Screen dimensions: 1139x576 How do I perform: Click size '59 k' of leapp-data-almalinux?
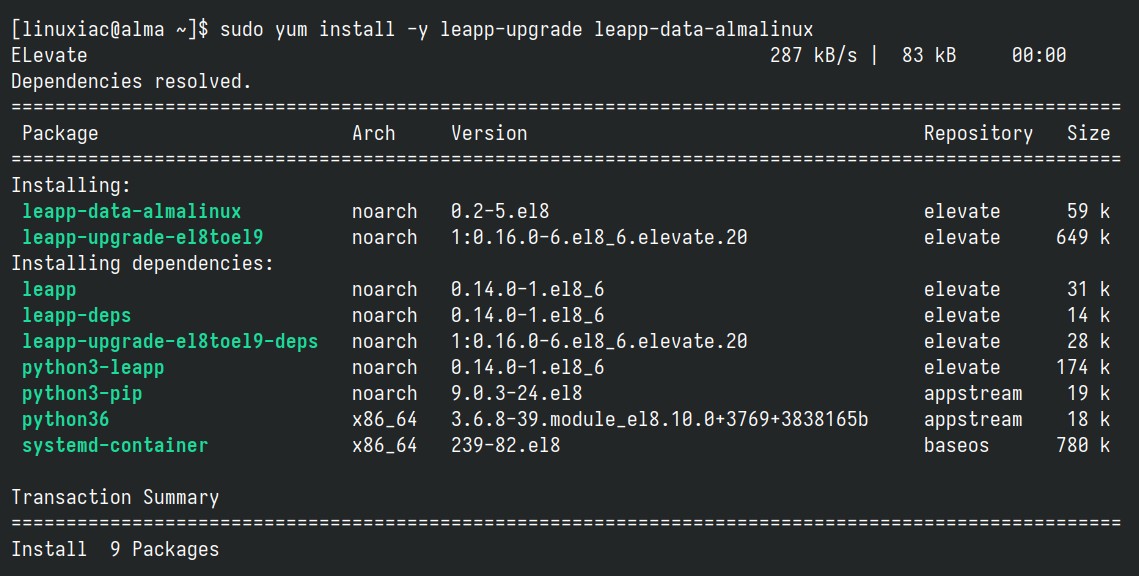pyautogui.click(x=1088, y=212)
